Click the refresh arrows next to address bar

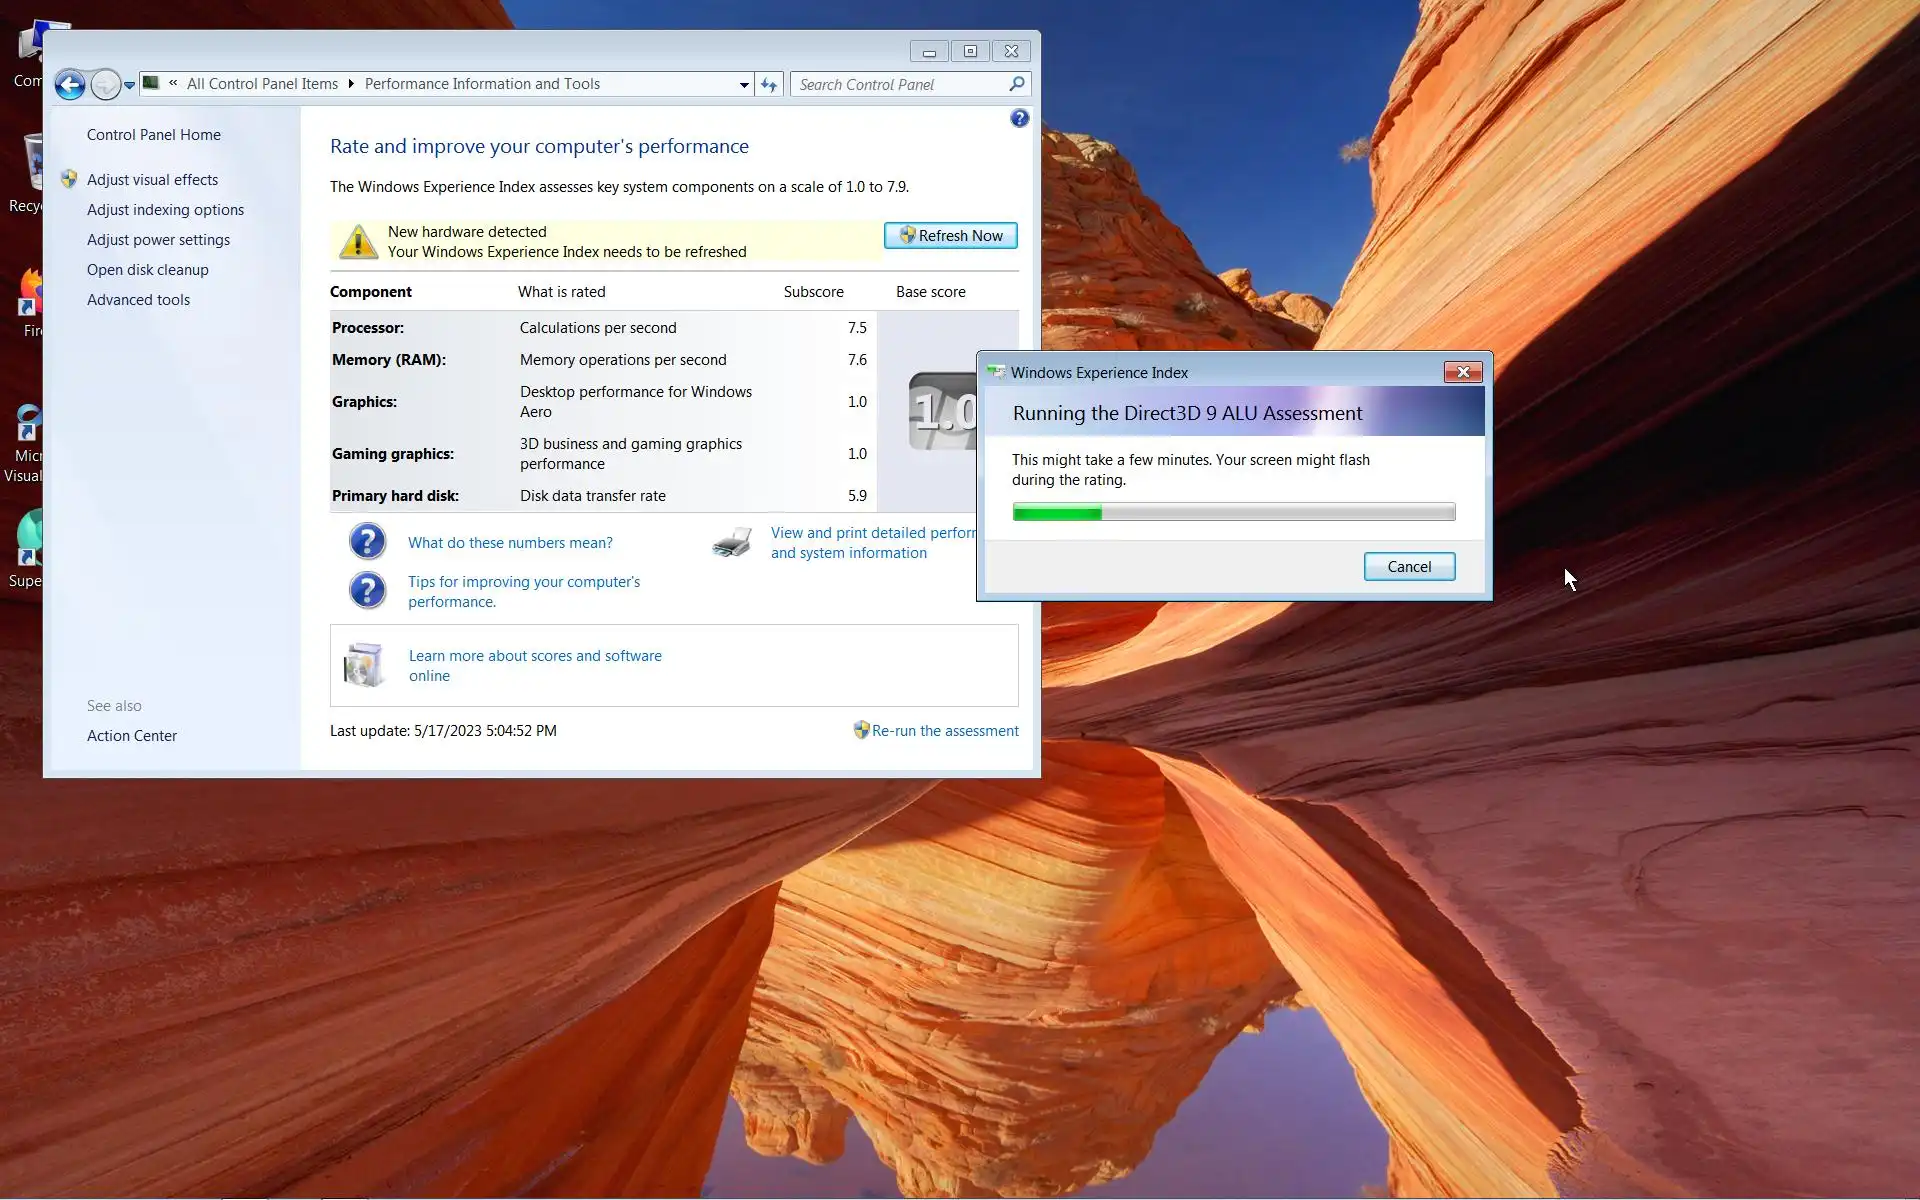tap(768, 85)
